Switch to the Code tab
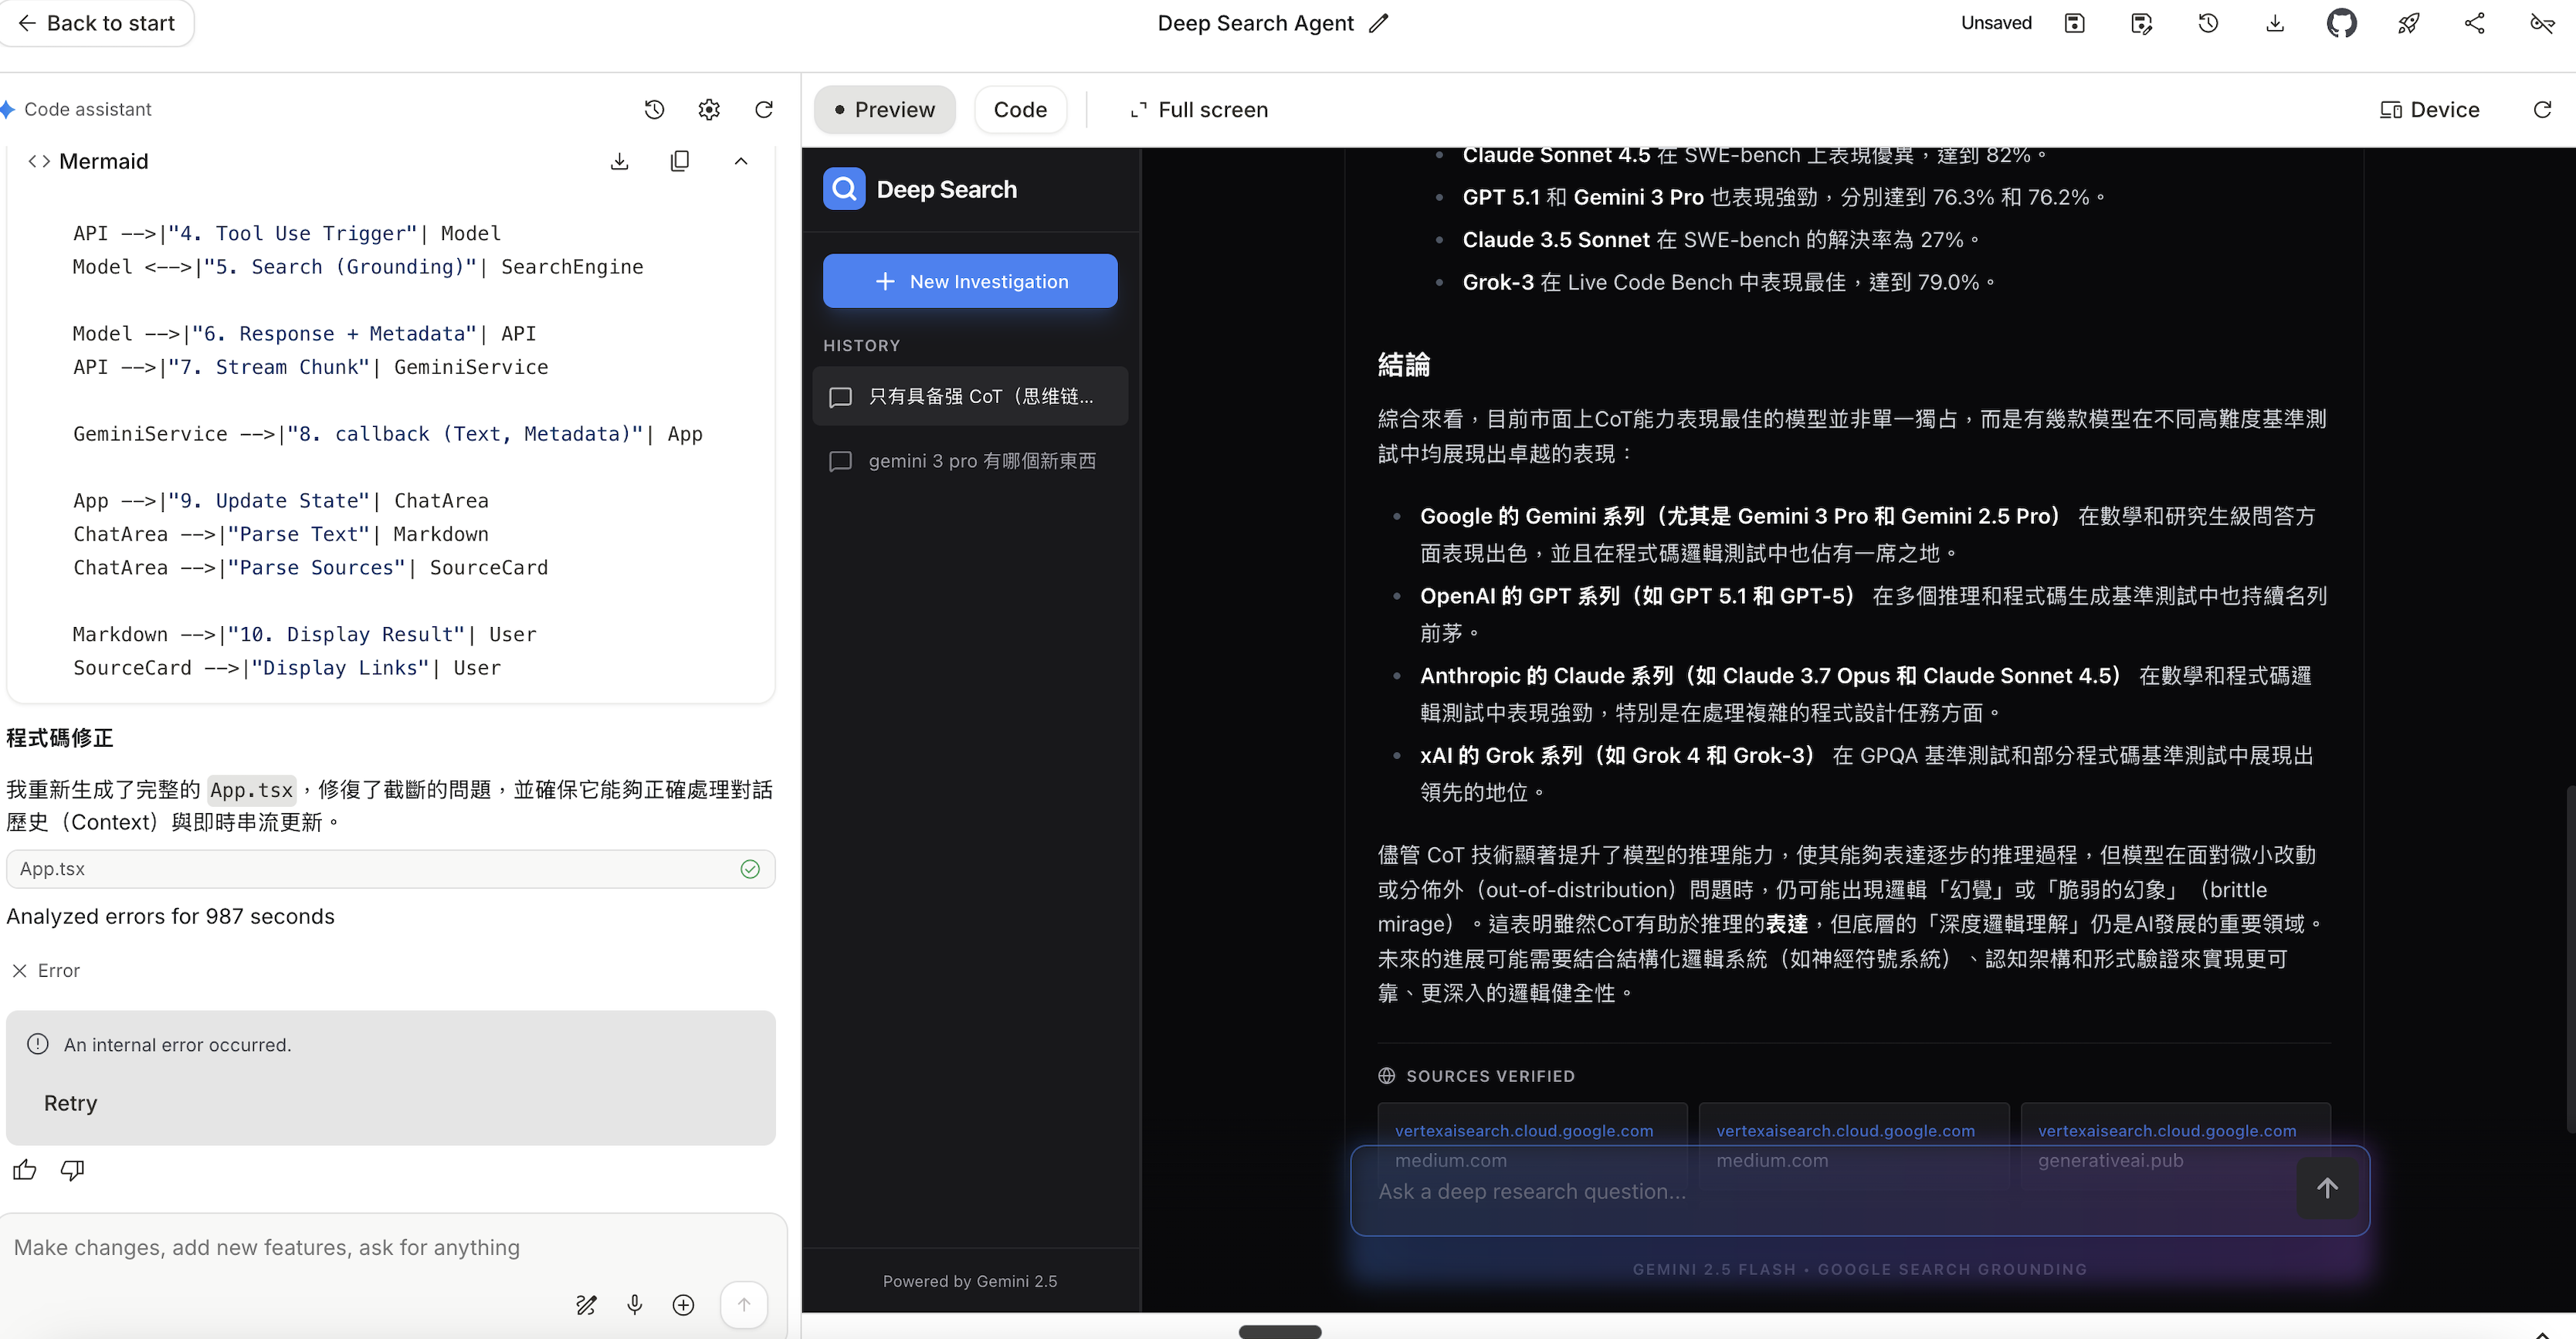Image resolution: width=2576 pixels, height=1339 pixels. click(1020, 109)
